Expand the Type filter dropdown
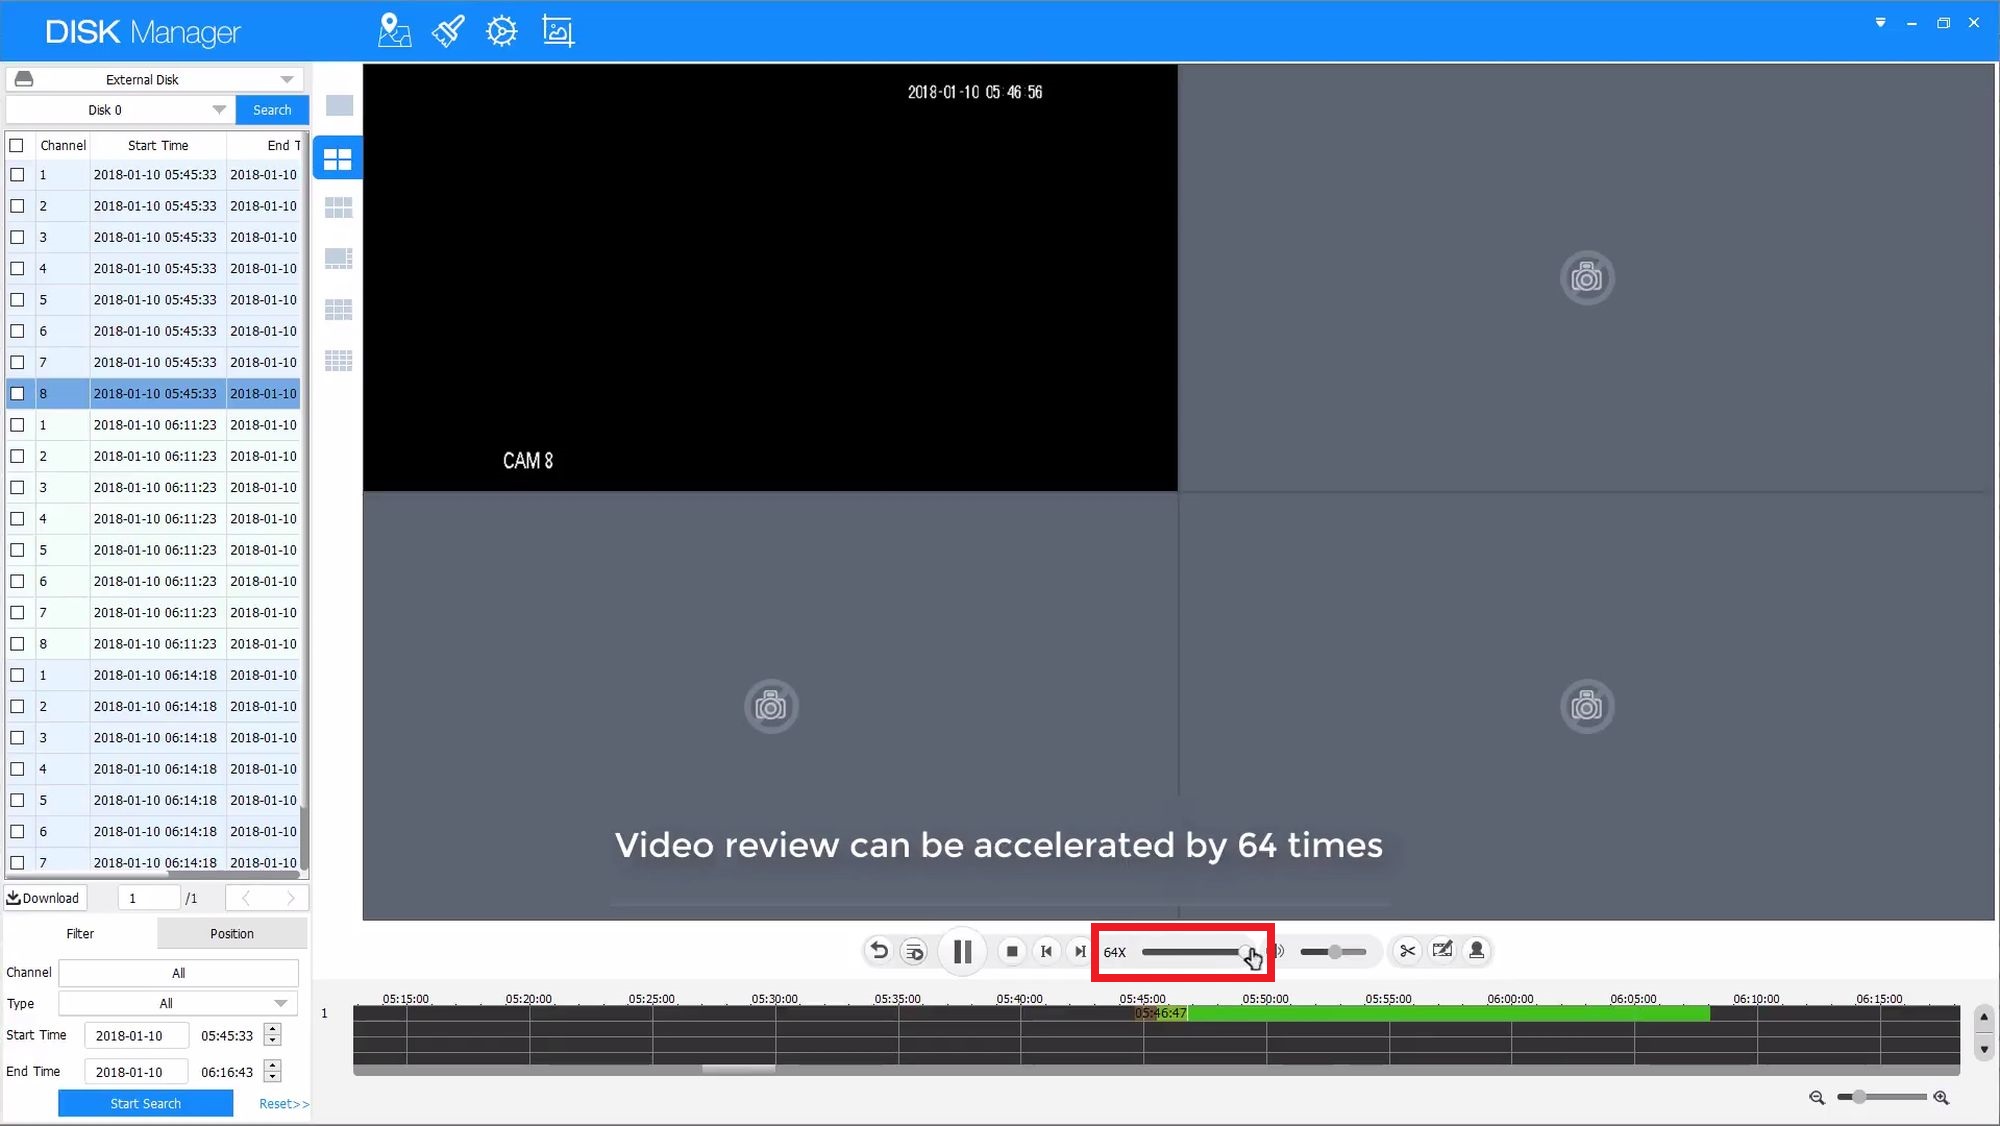The height and width of the screenshot is (1126, 2000). pyautogui.click(x=281, y=1003)
